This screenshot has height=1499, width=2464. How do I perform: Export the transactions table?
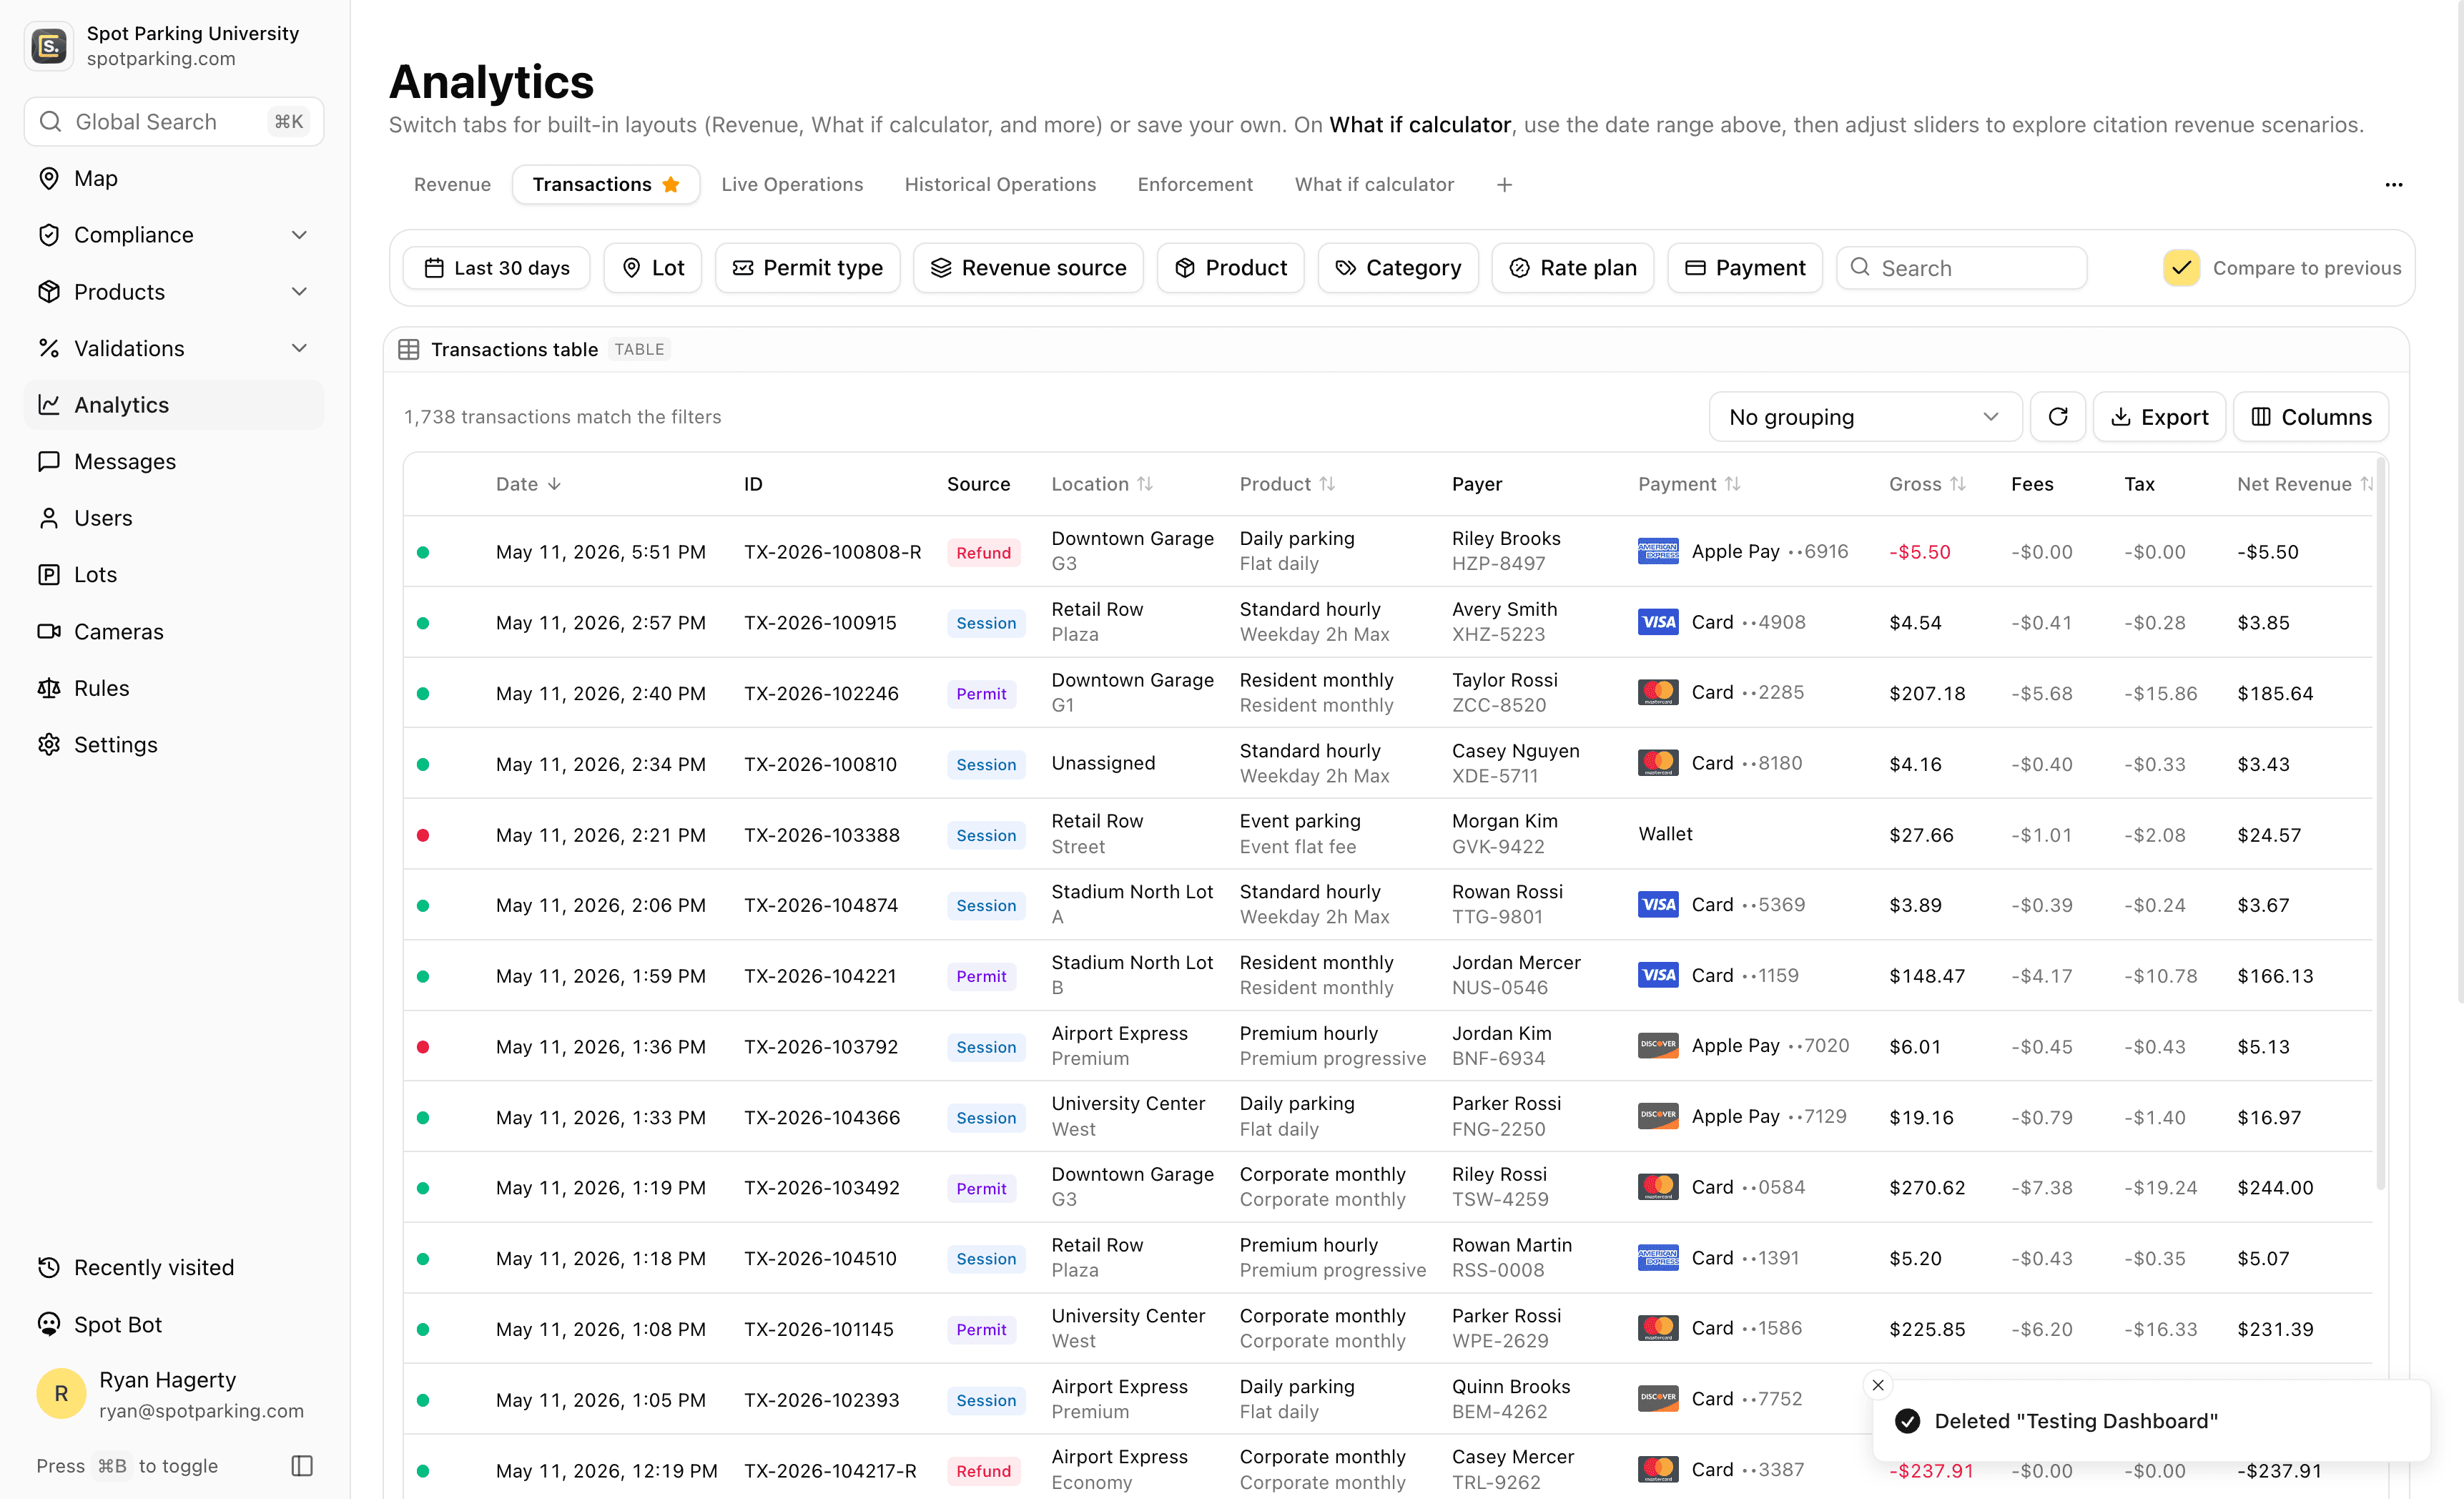[x=2159, y=417]
